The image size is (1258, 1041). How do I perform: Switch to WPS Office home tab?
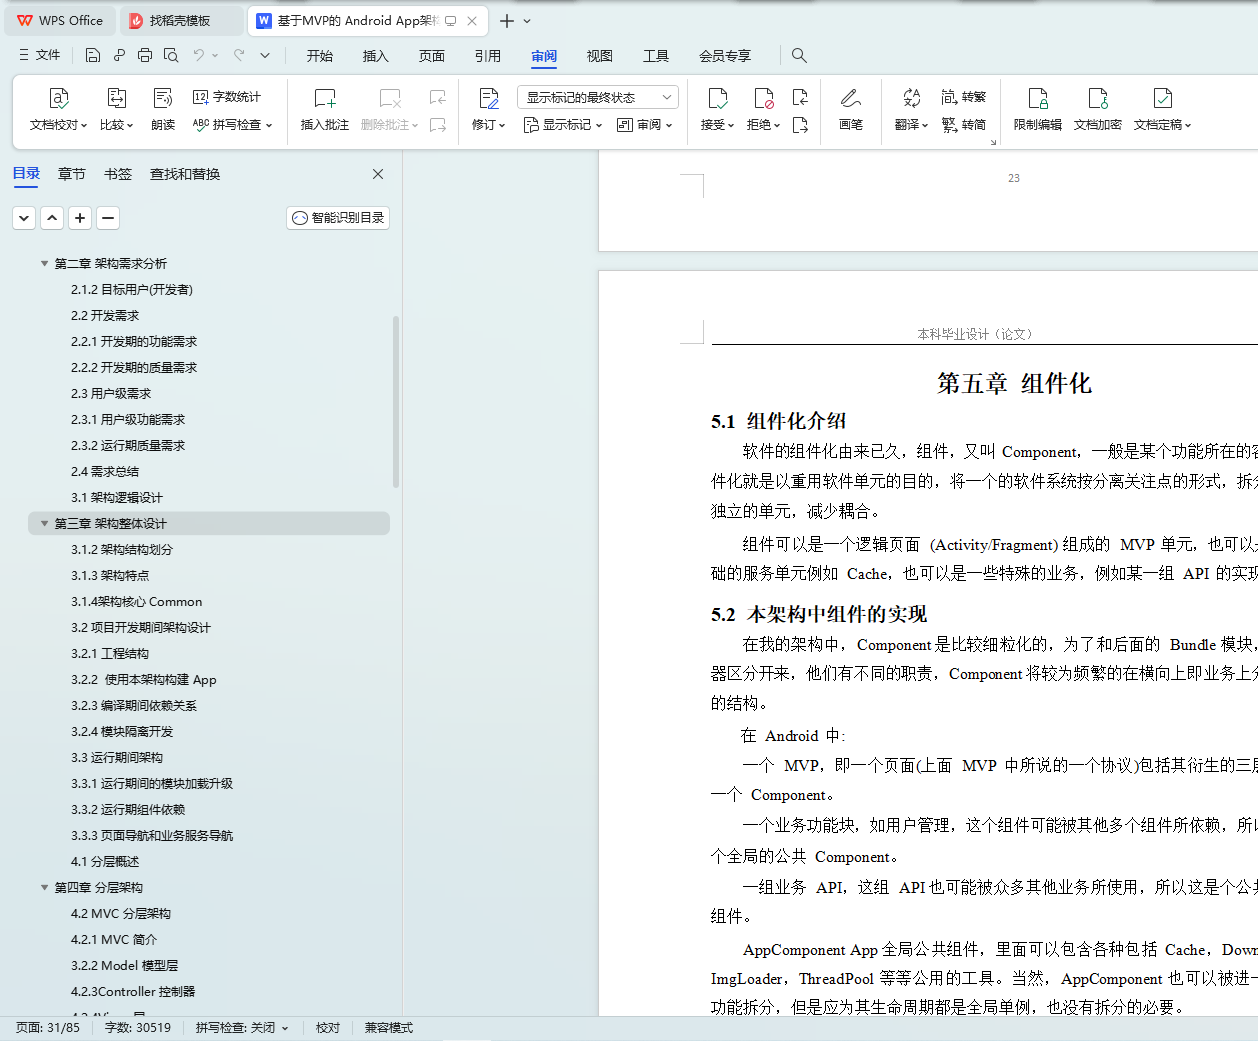(62, 20)
